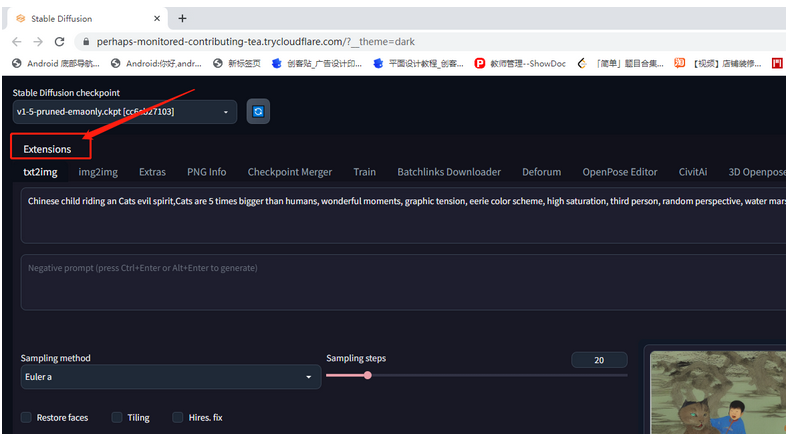The width and height of the screenshot is (786, 434).
Task: Open the ShowDoc bookmark
Action: 520,64
